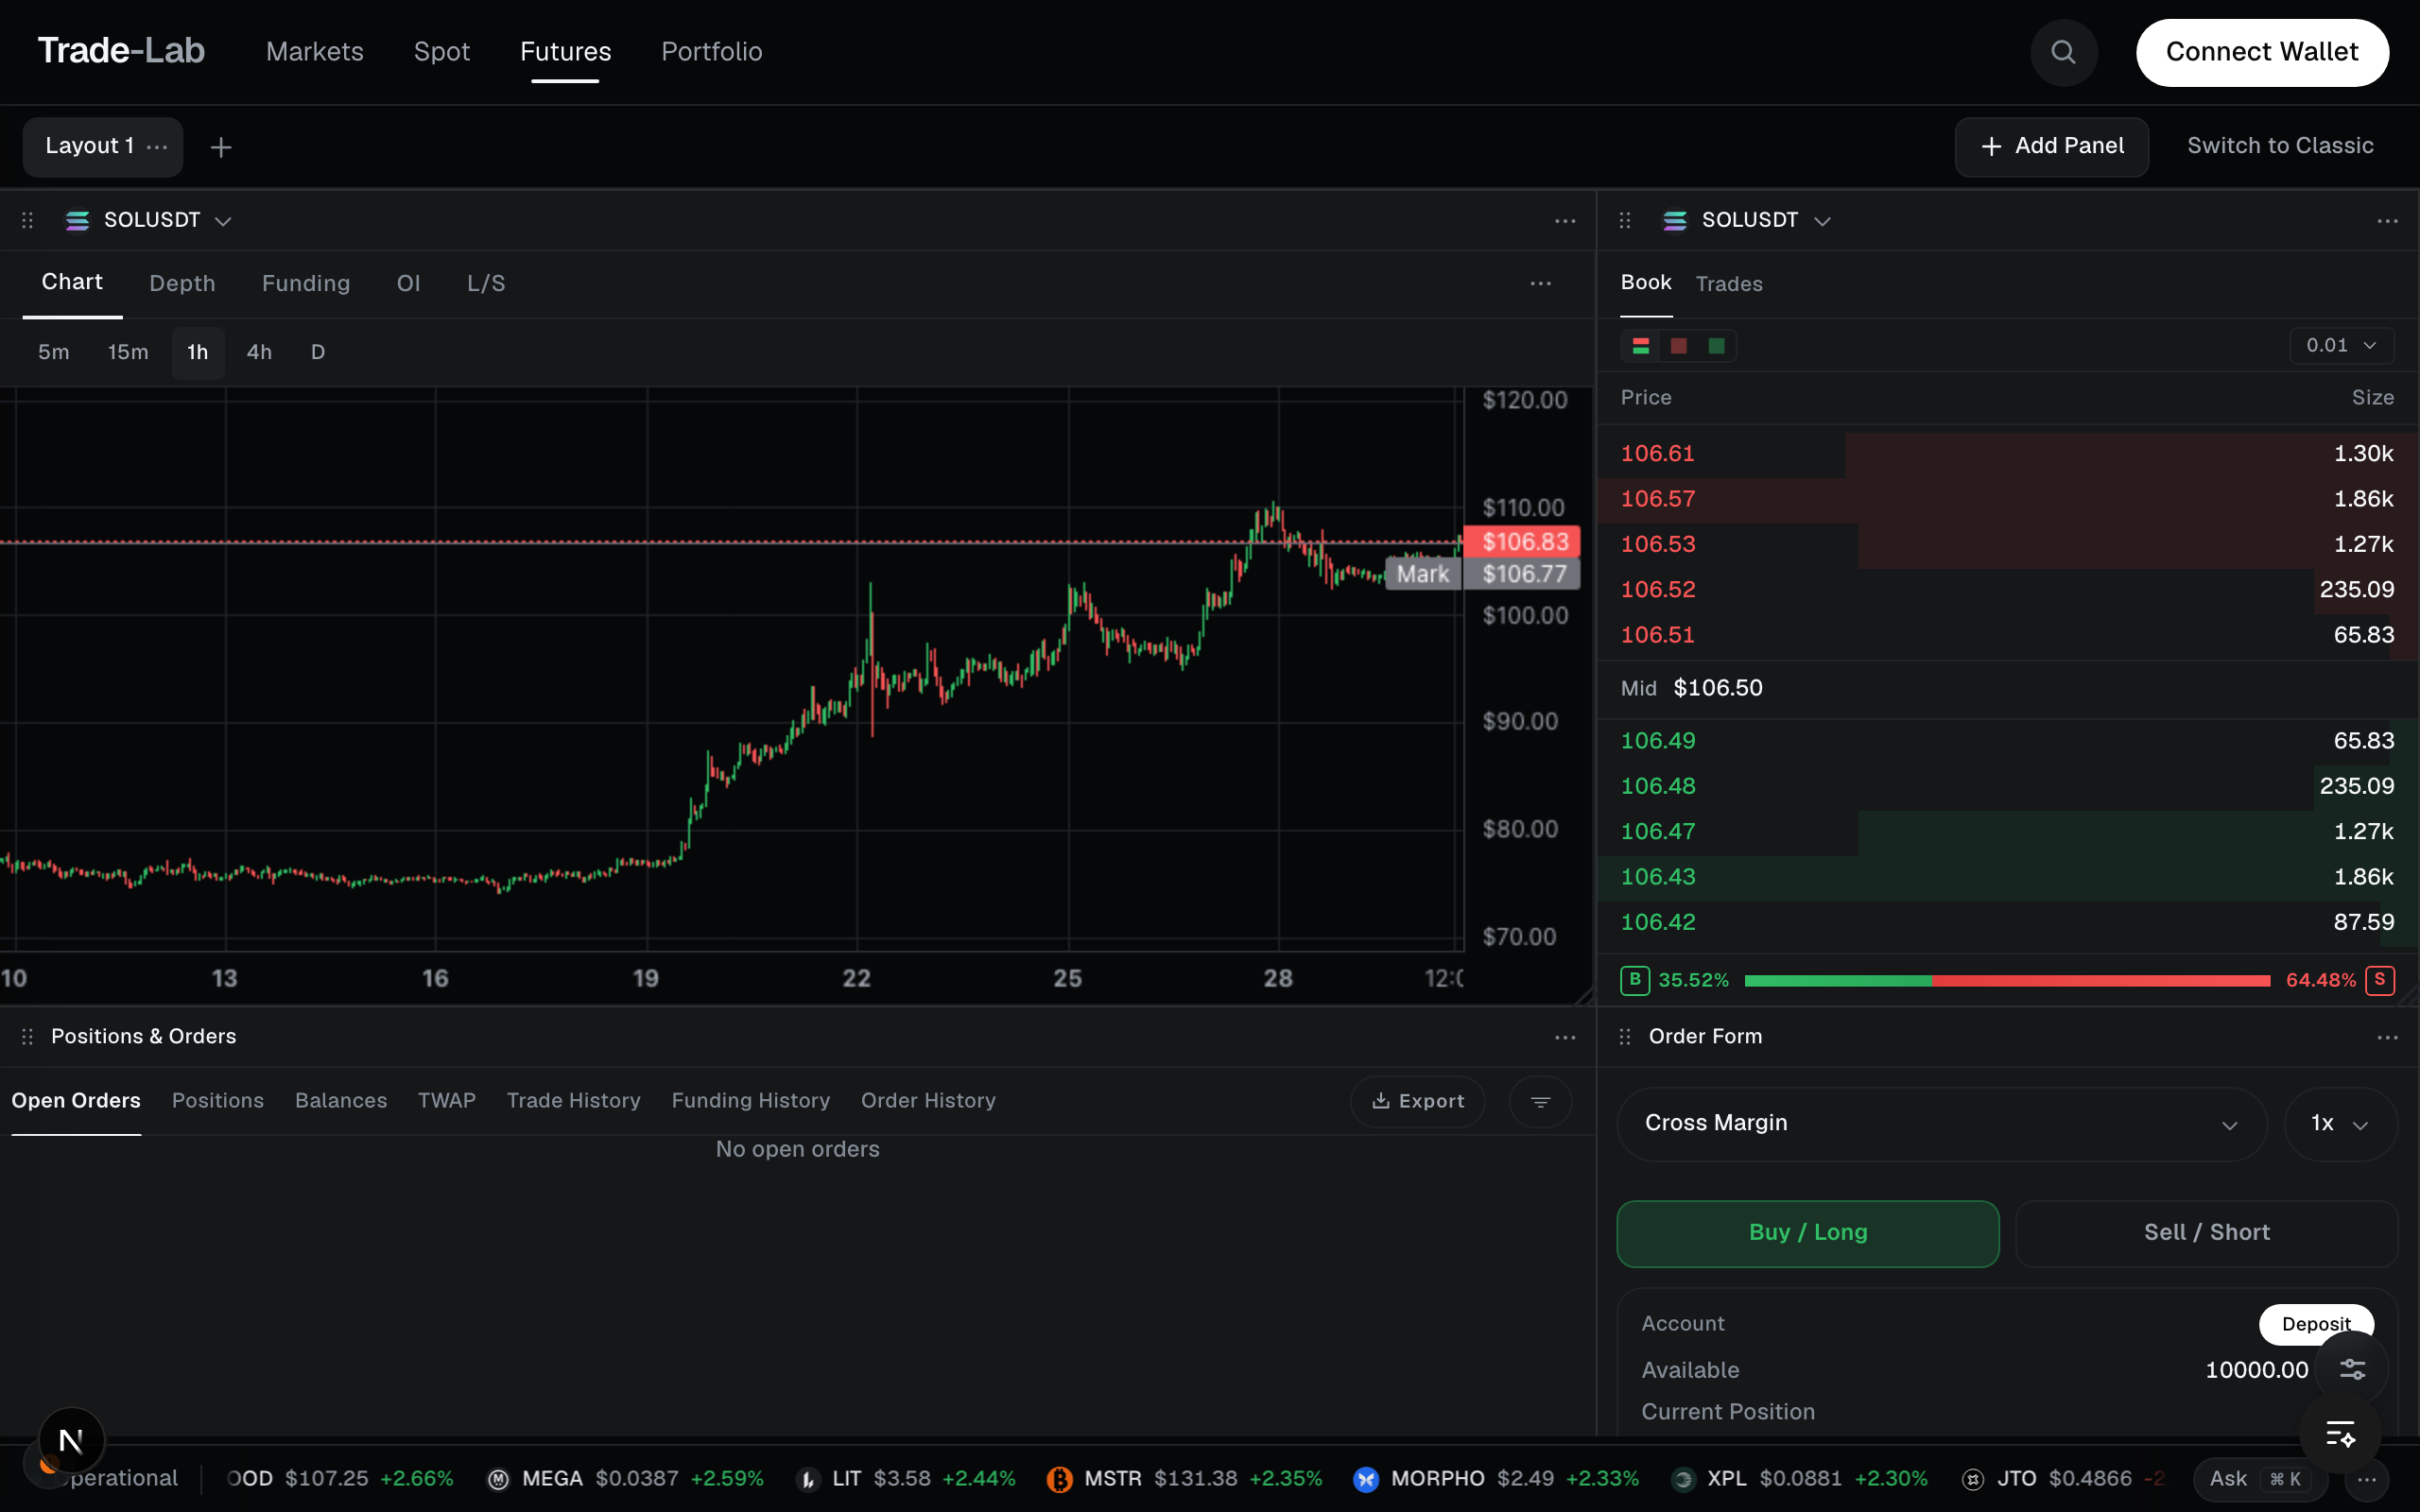
Task: Switch to the Trade History tab
Action: (x=573, y=1101)
